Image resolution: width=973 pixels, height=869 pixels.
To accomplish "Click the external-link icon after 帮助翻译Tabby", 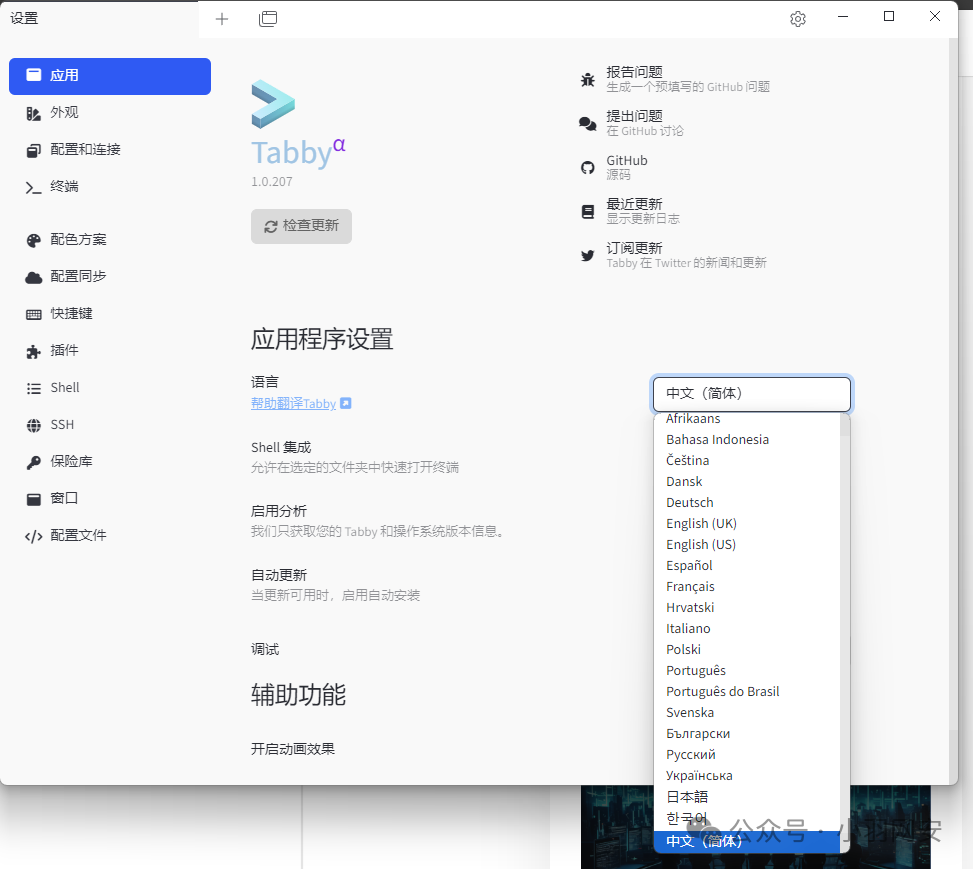I will pos(346,403).
